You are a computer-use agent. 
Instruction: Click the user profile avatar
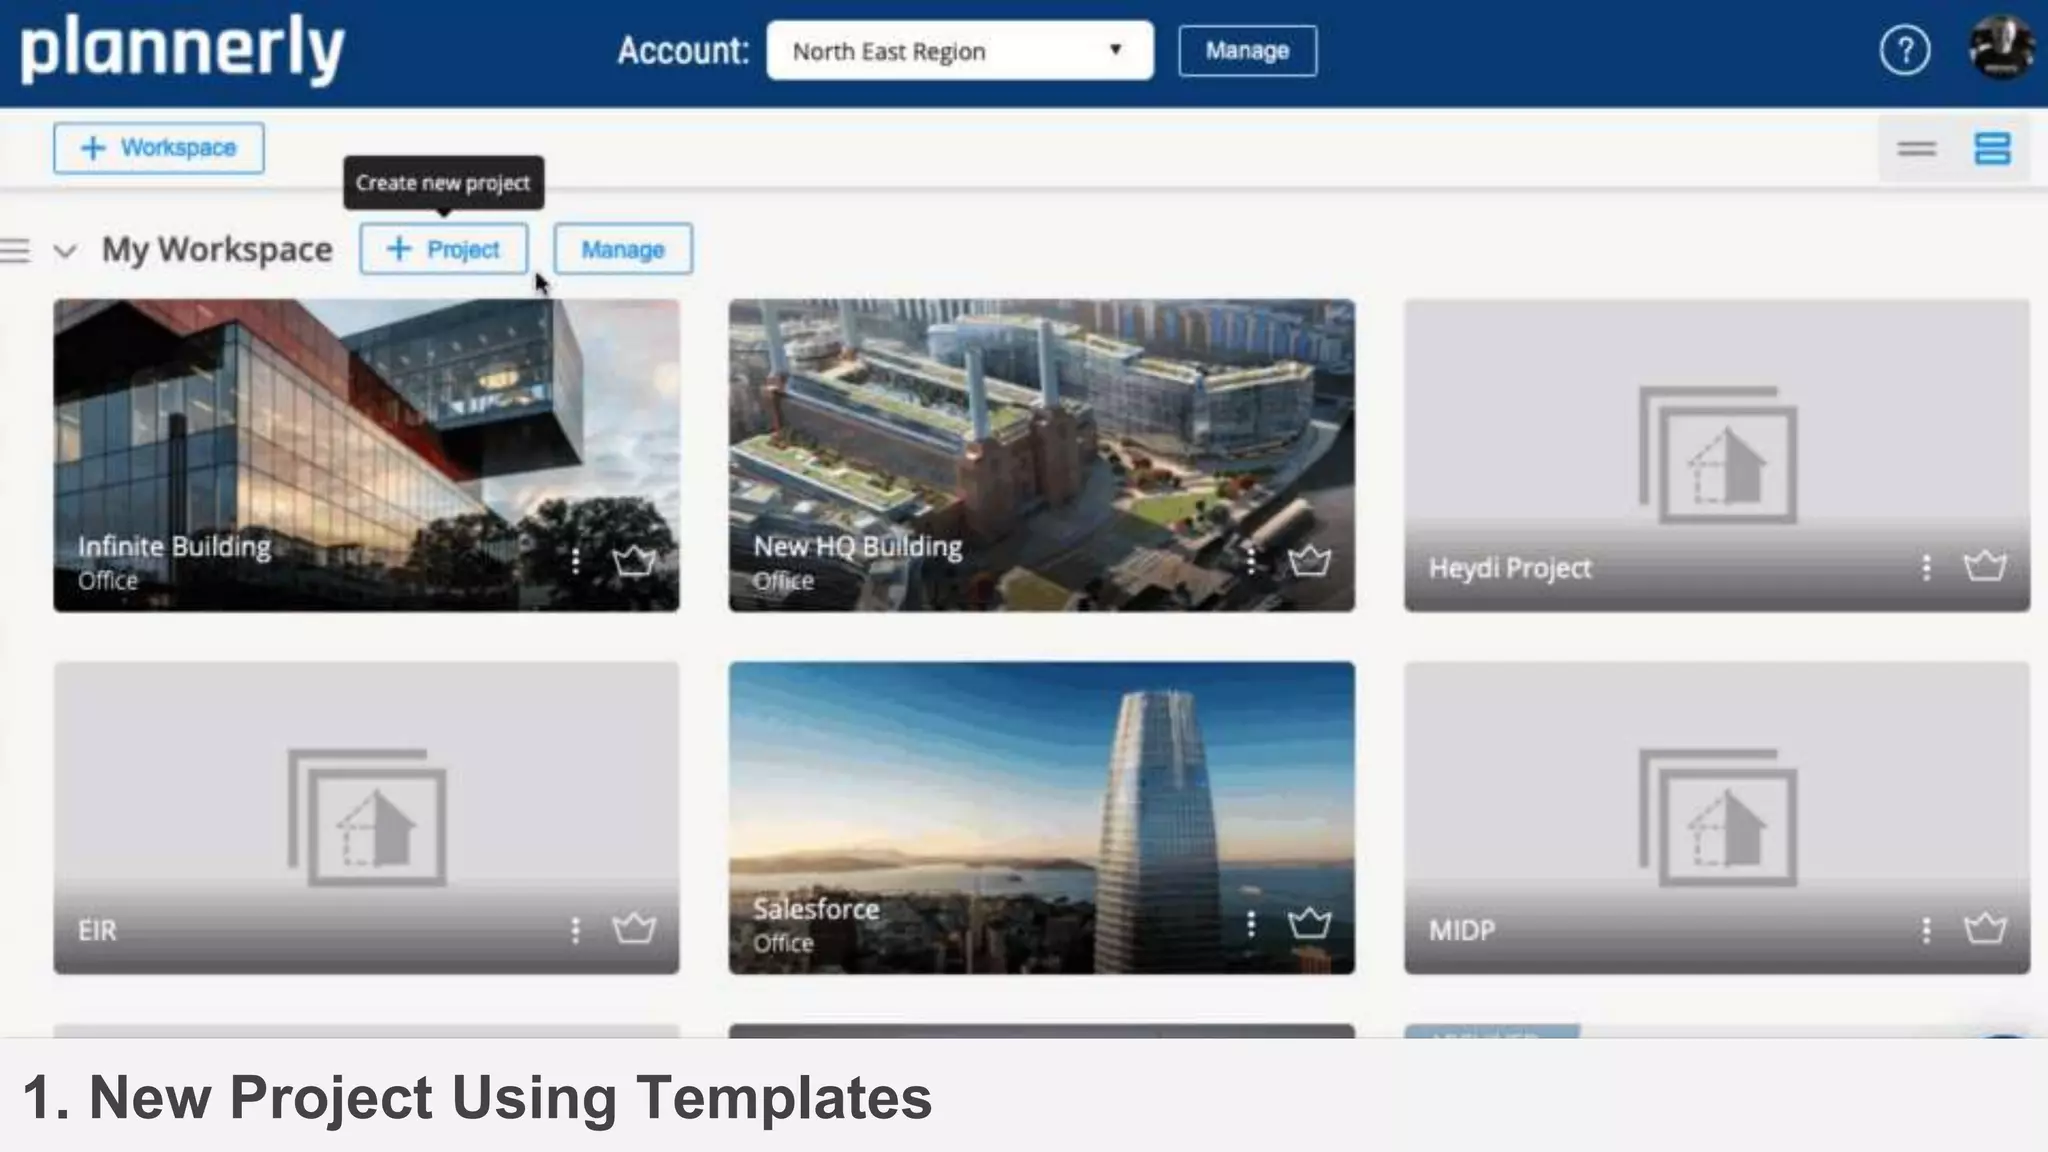coord(2001,47)
